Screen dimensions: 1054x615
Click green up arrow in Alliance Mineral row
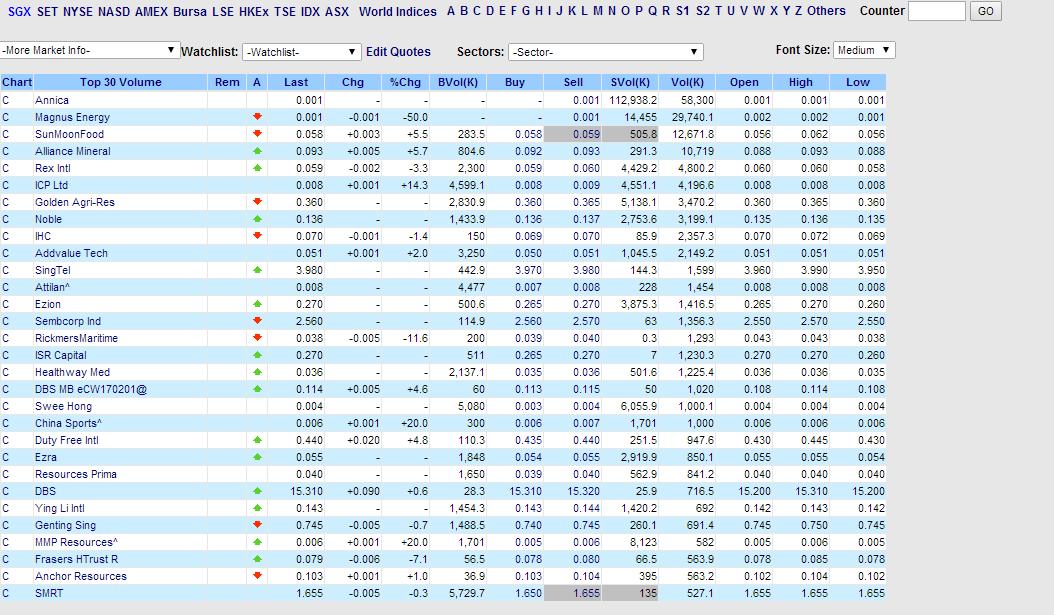(257, 151)
